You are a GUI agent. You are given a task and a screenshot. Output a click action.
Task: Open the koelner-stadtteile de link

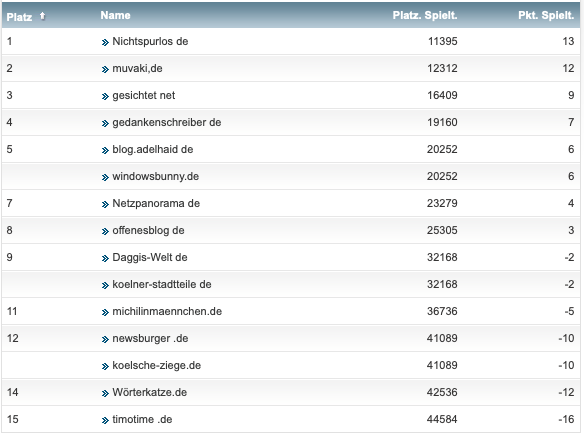point(162,285)
